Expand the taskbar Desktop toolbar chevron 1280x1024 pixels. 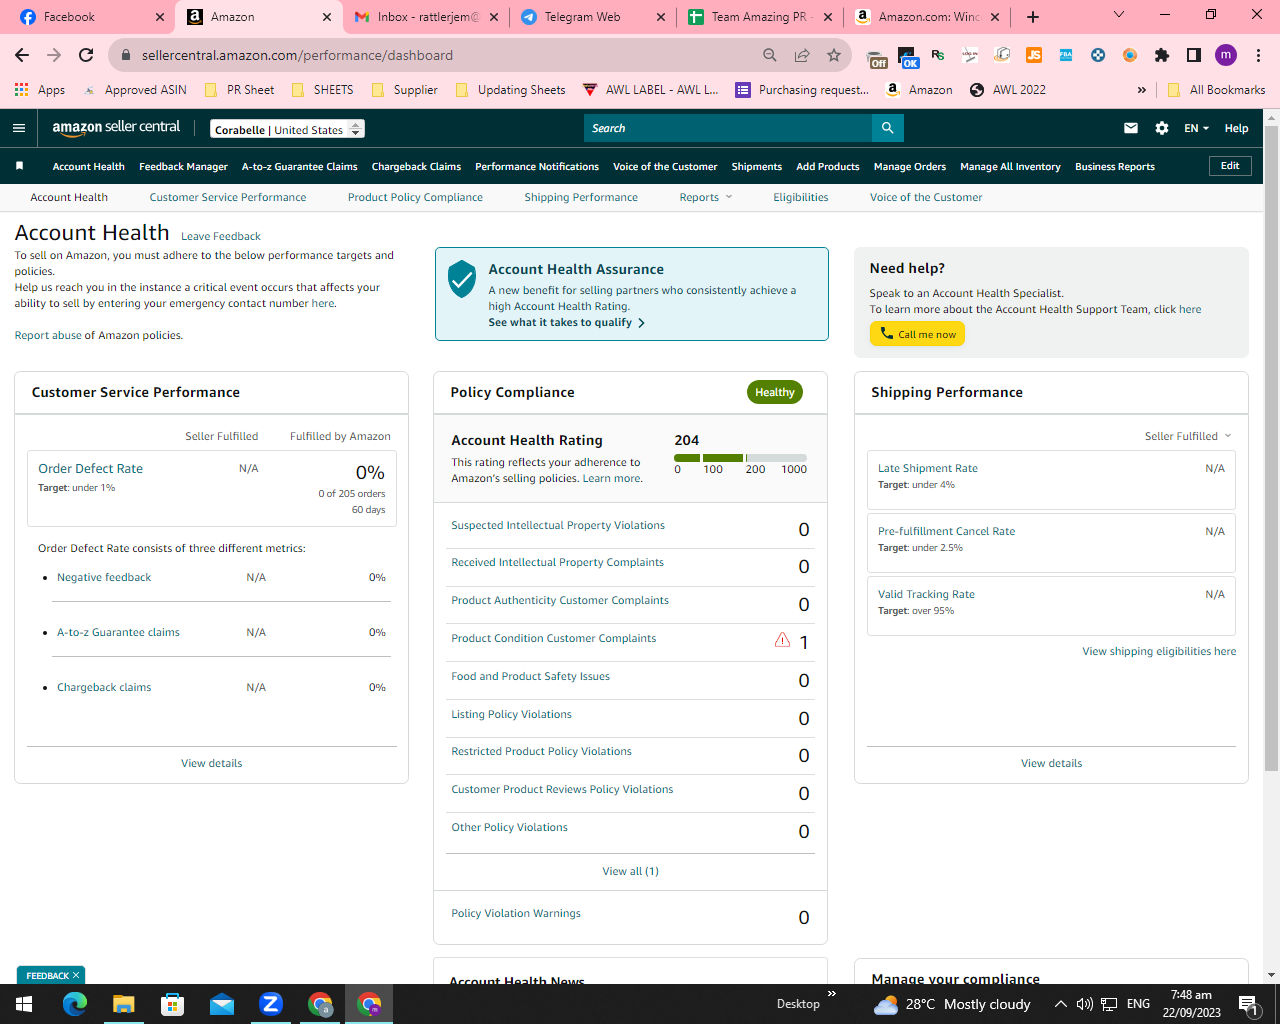click(832, 994)
